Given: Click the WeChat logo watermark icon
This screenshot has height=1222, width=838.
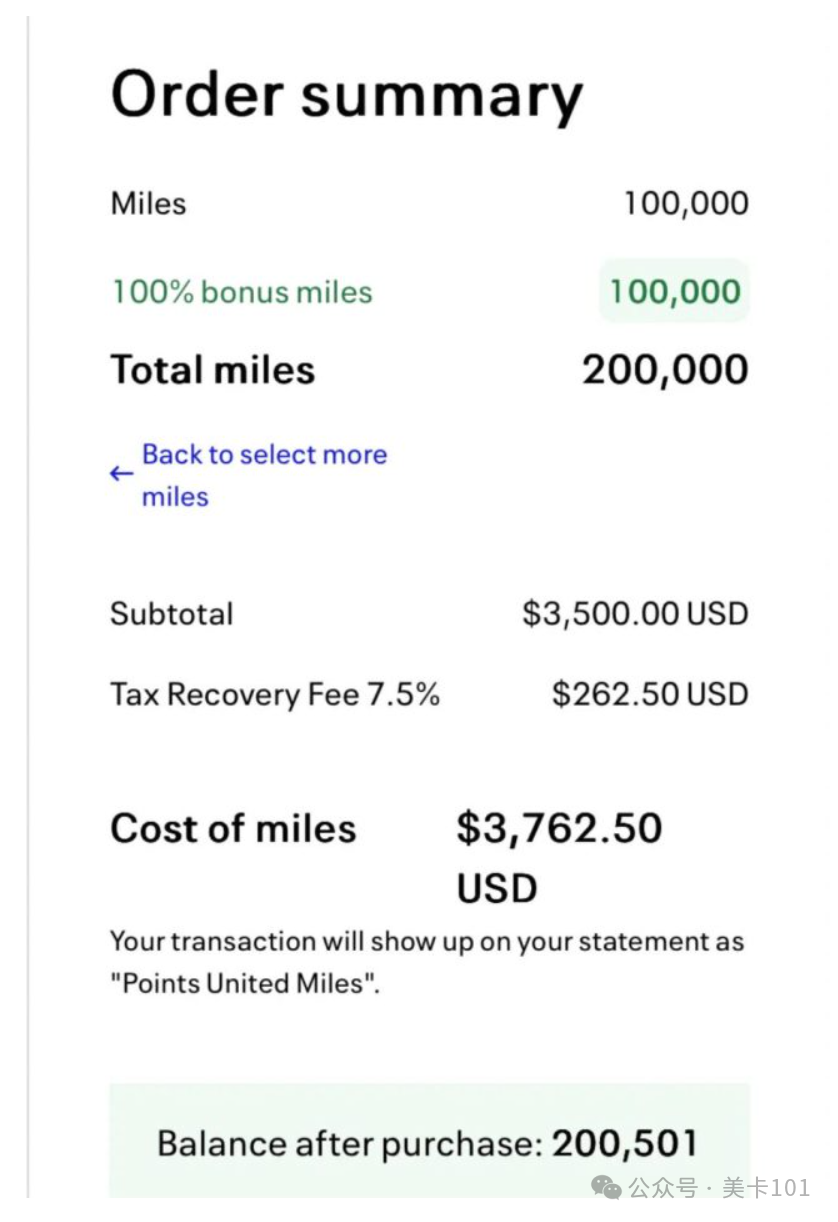Looking at the screenshot, I should [x=607, y=1187].
